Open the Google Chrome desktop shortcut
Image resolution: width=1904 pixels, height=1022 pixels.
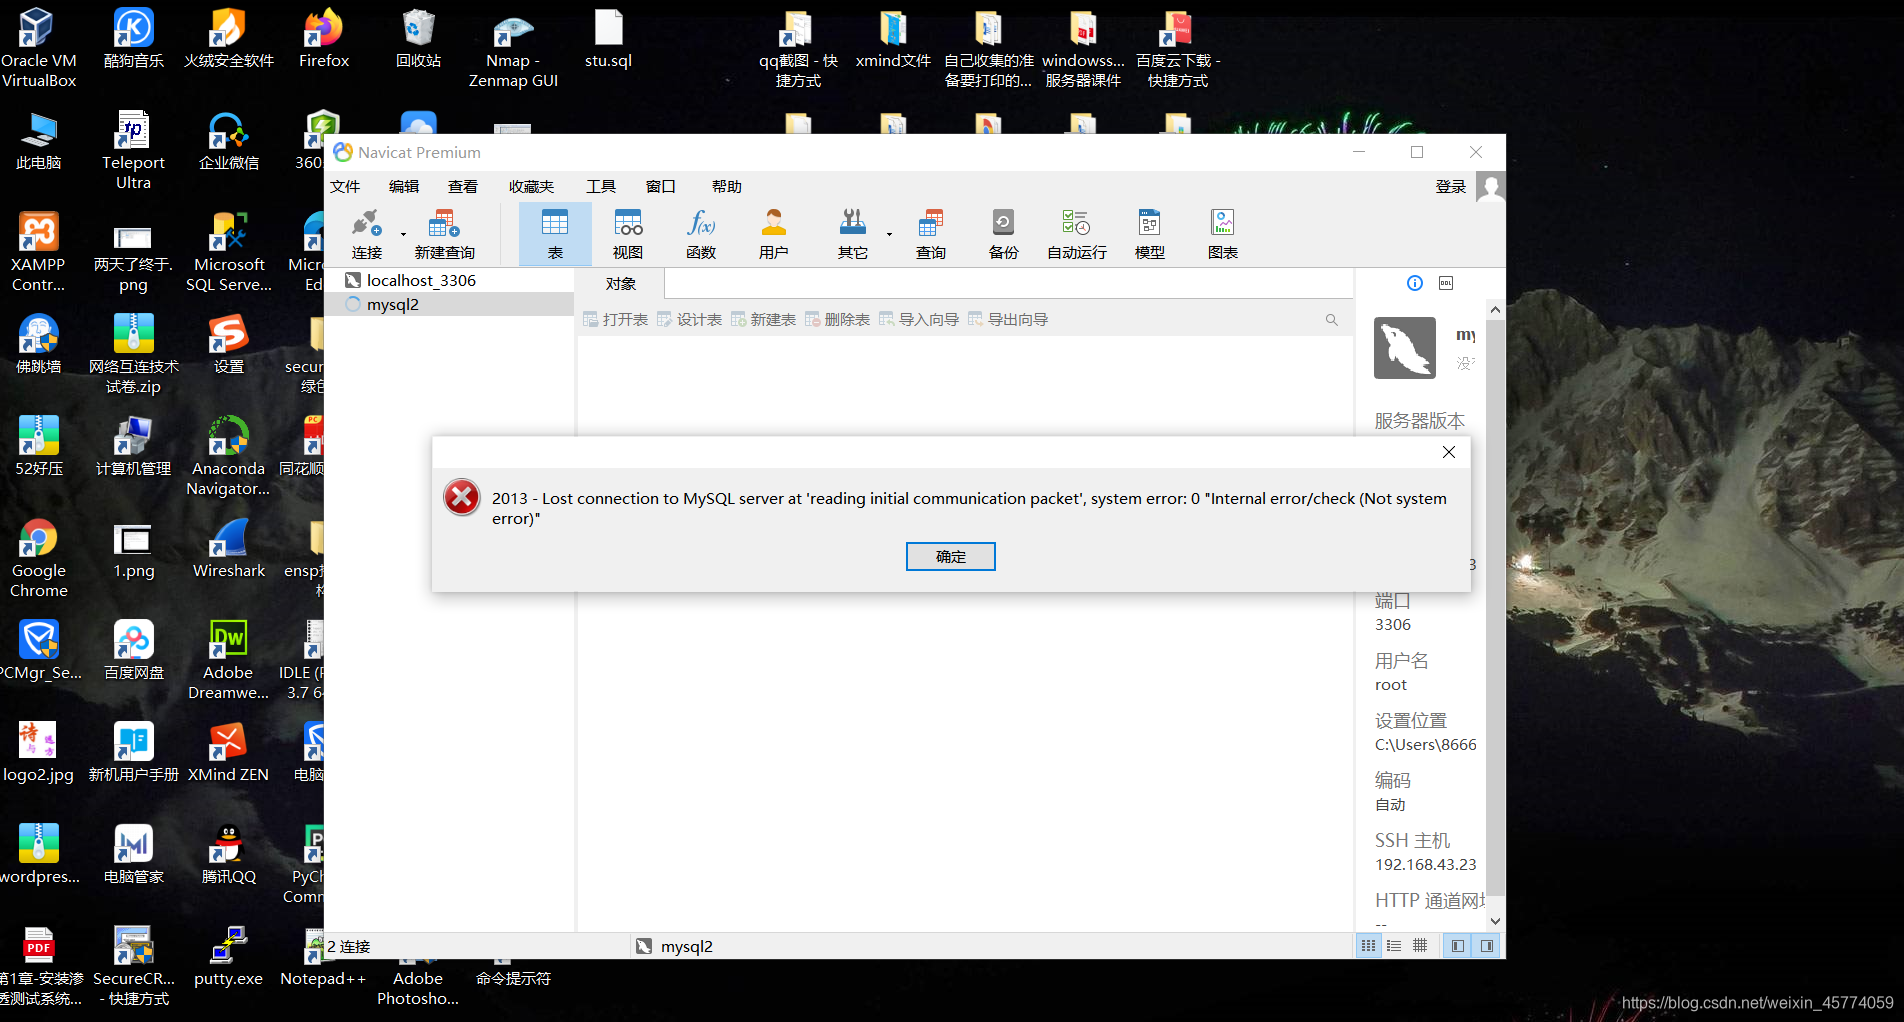click(x=38, y=560)
